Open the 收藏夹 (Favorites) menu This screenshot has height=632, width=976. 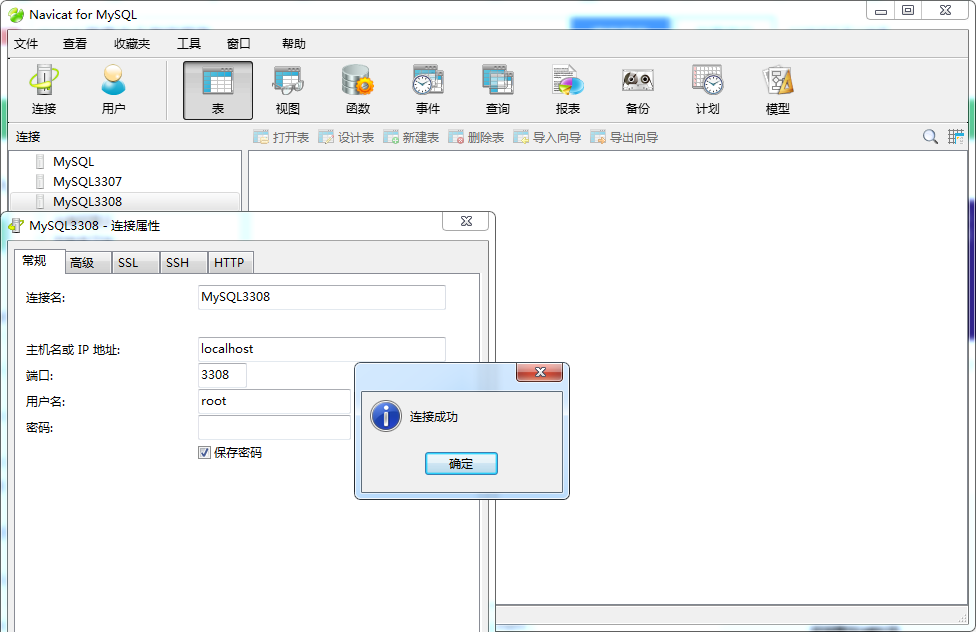[x=132, y=44]
